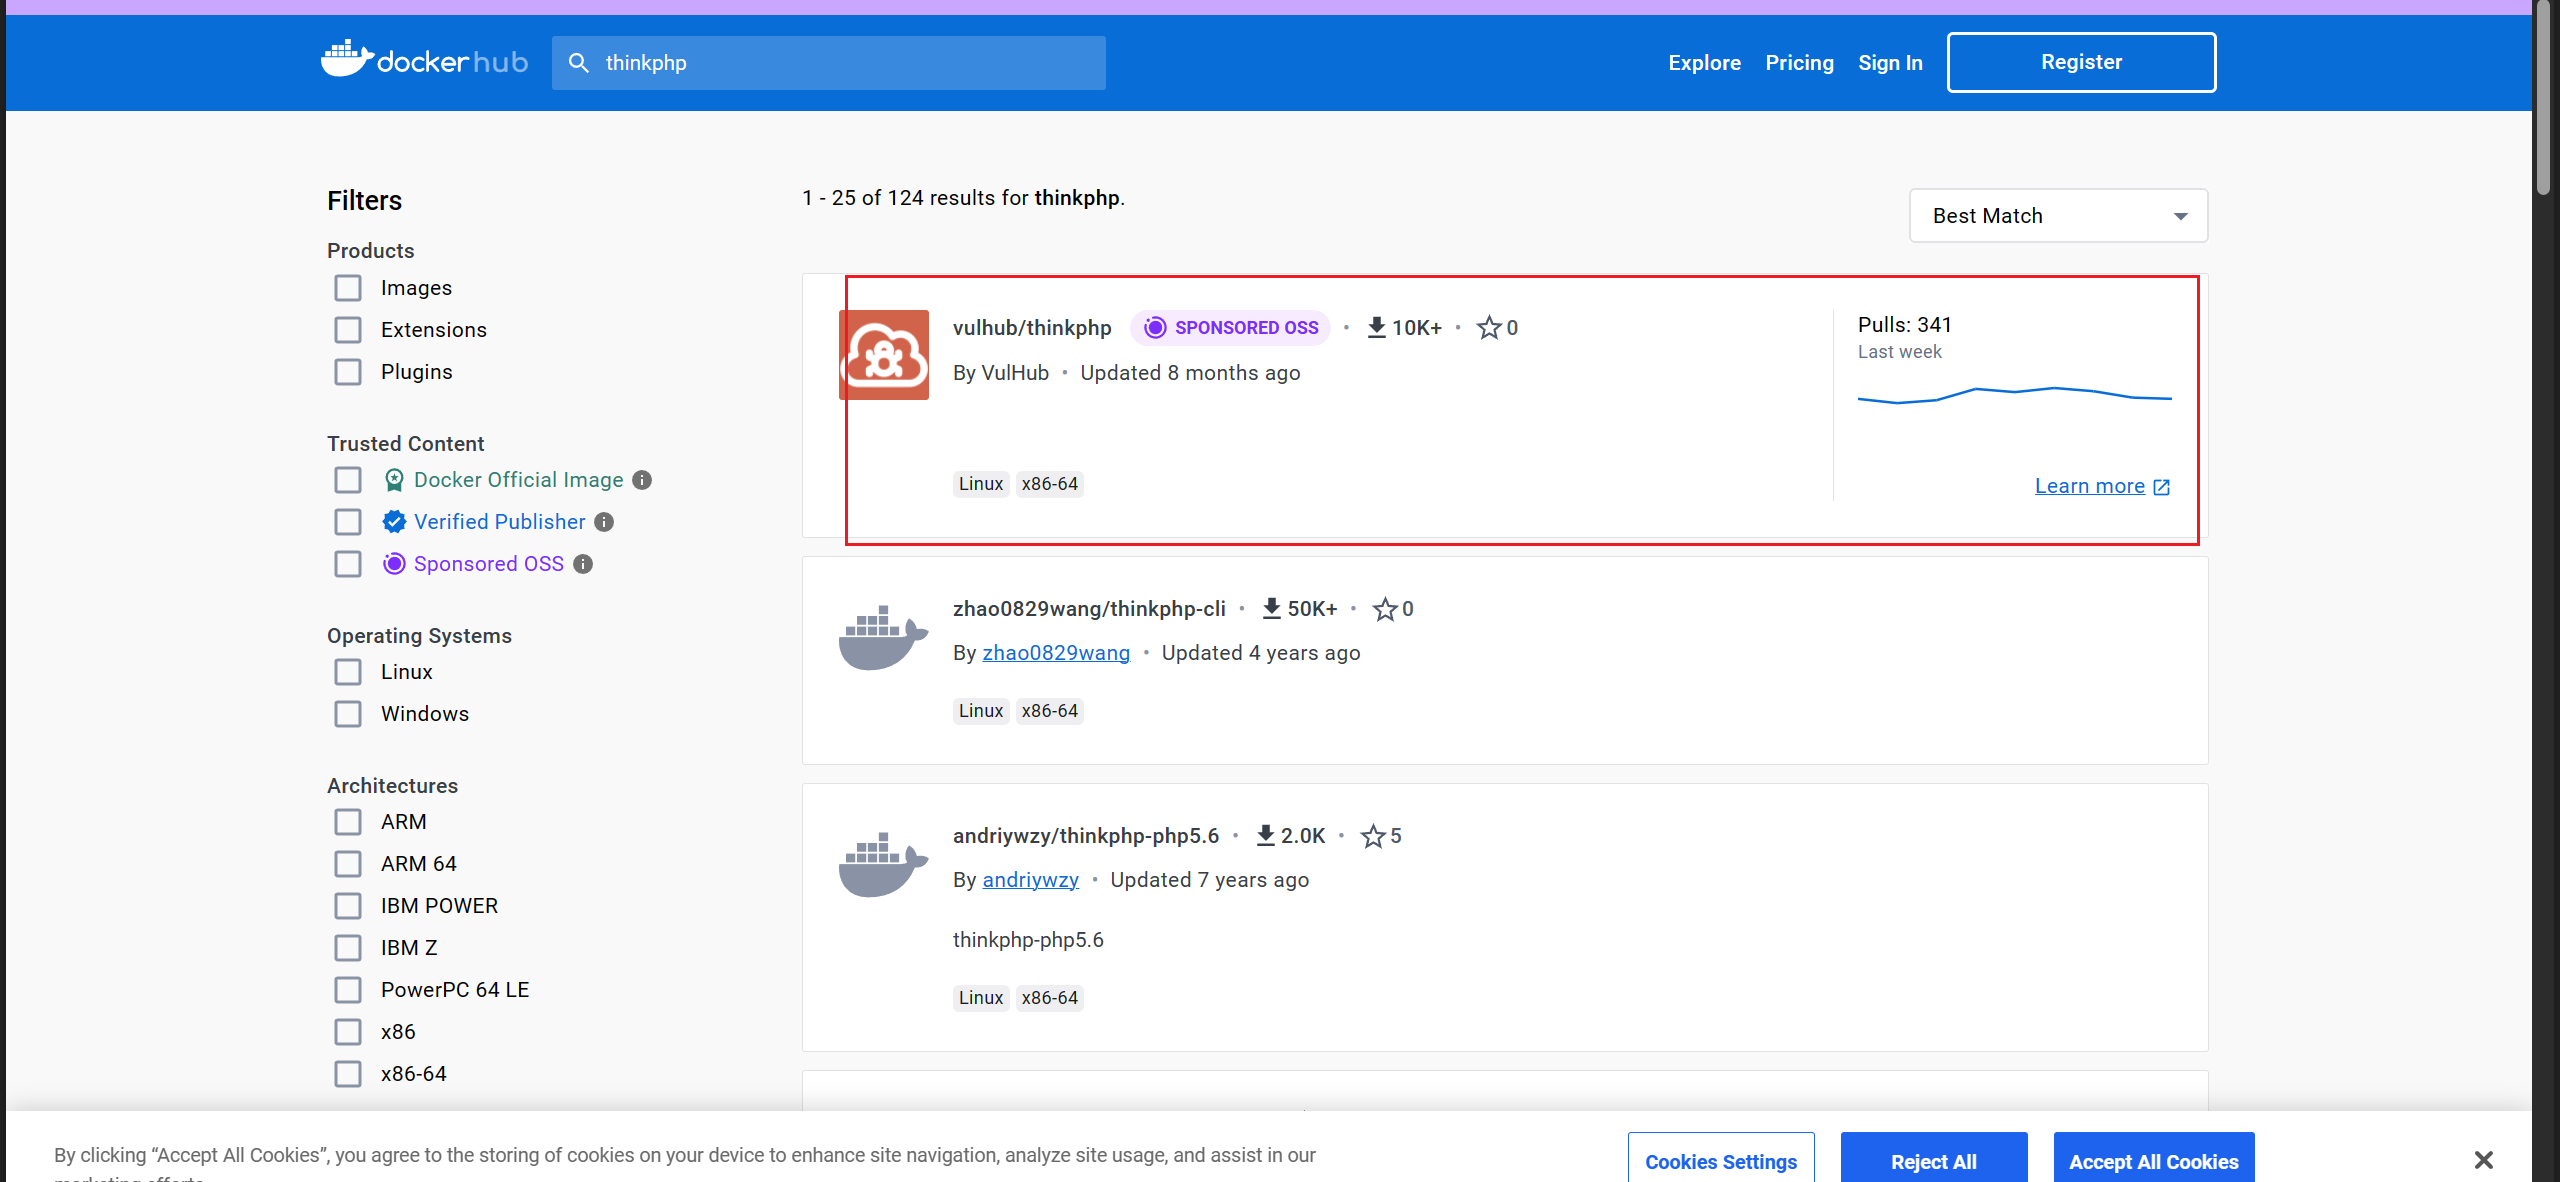Enable the Images product filter

(x=347, y=288)
